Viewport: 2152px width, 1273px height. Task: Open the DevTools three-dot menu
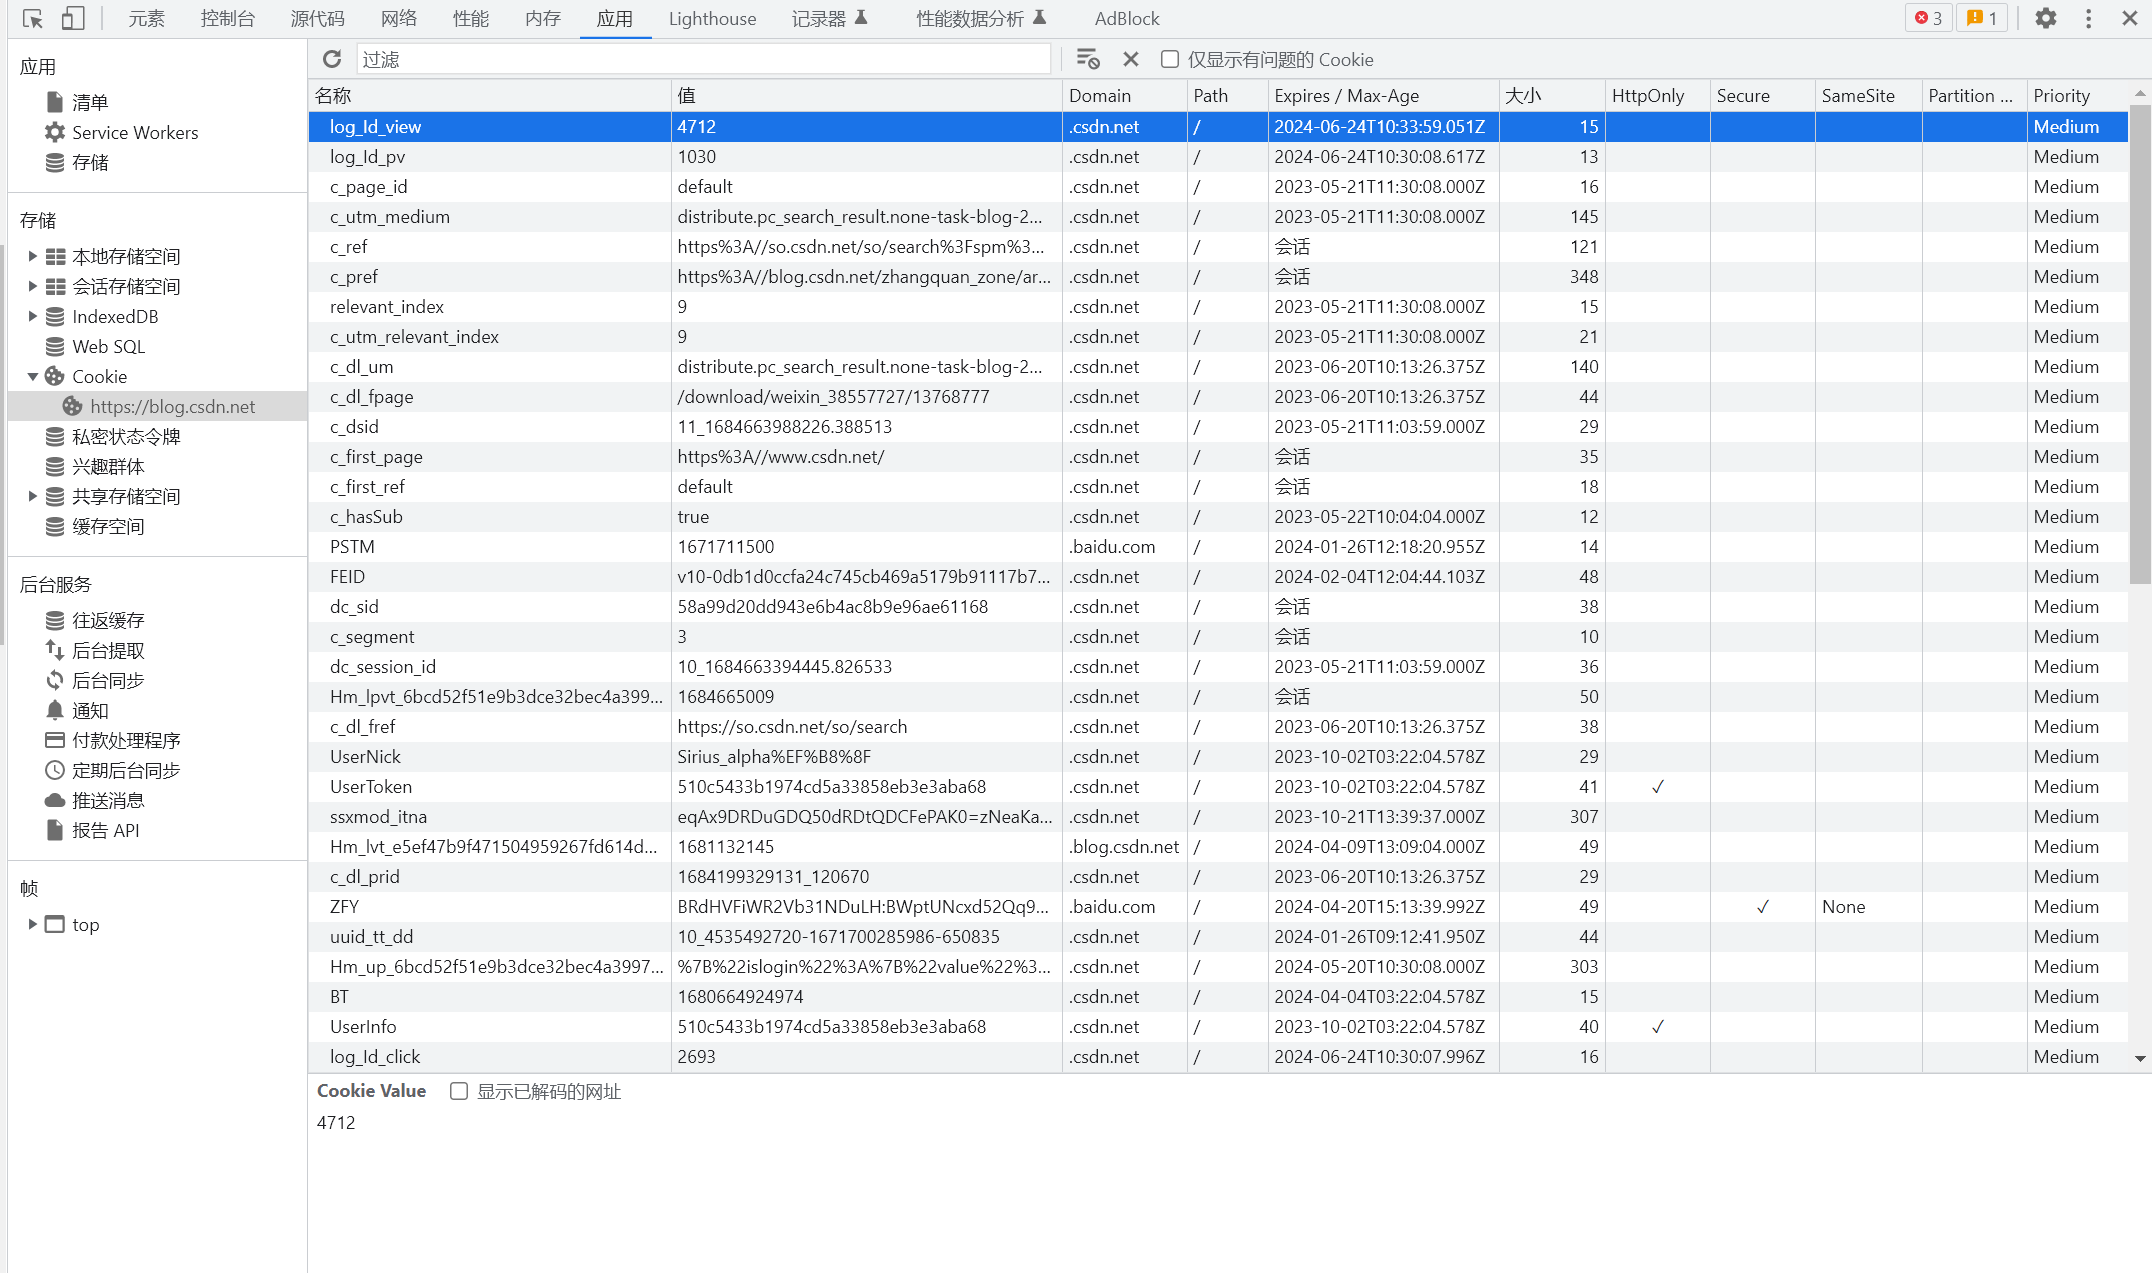[x=2088, y=18]
